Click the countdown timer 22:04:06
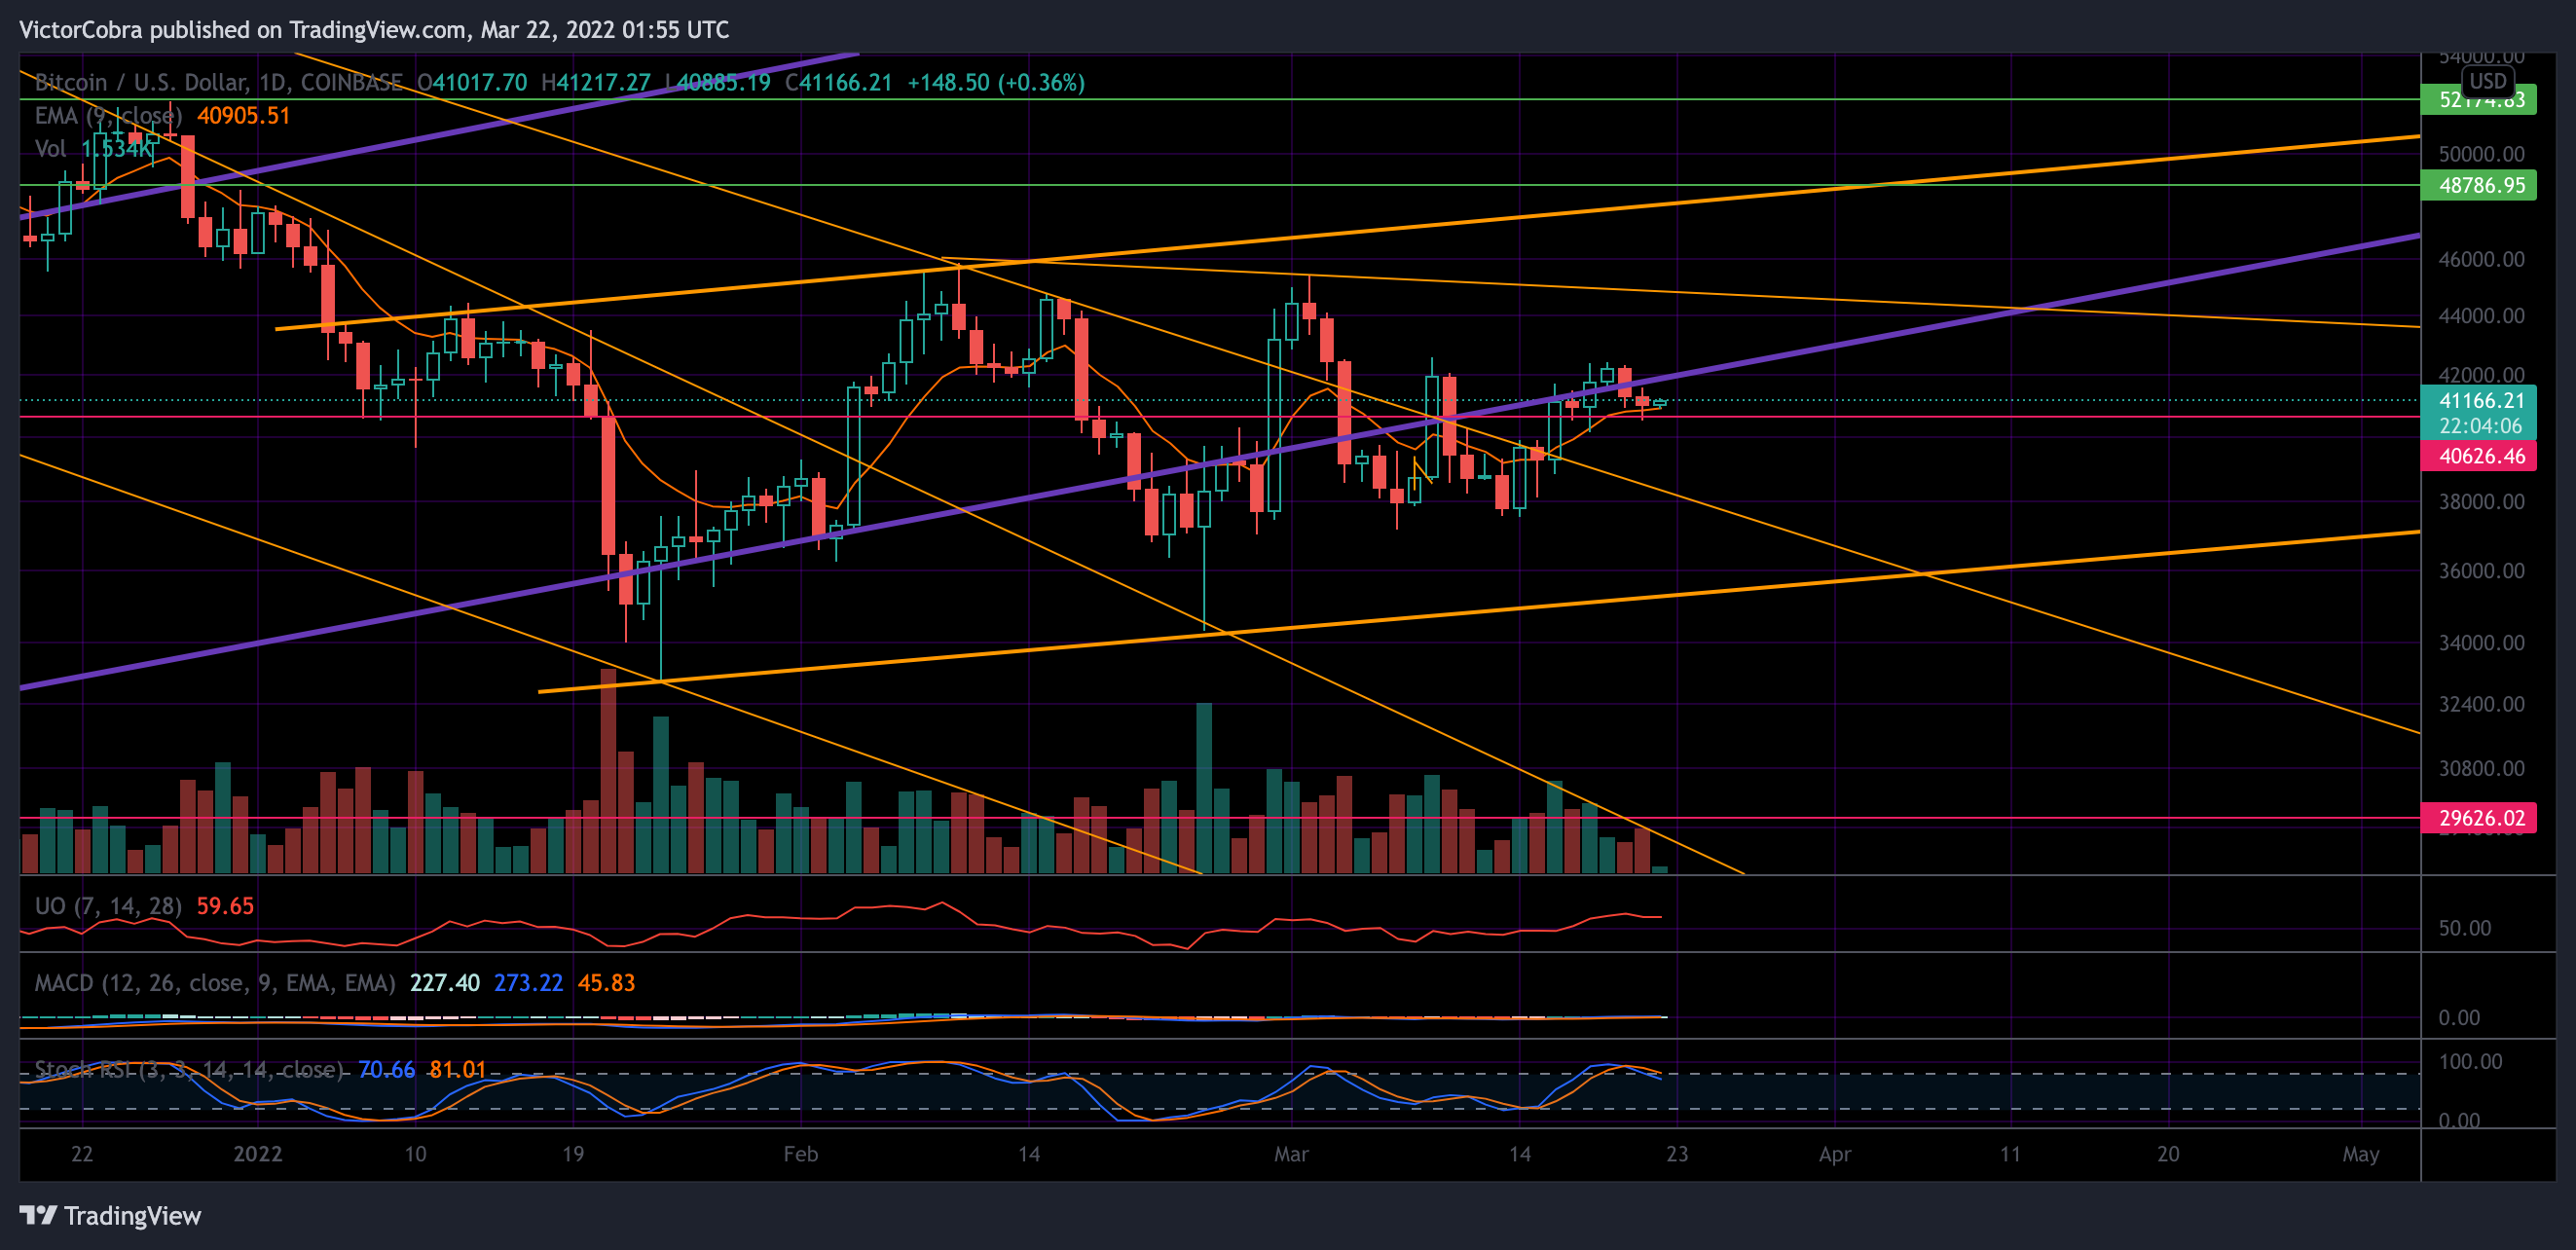This screenshot has width=2576, height=1250. click(x=2480, y=425)
